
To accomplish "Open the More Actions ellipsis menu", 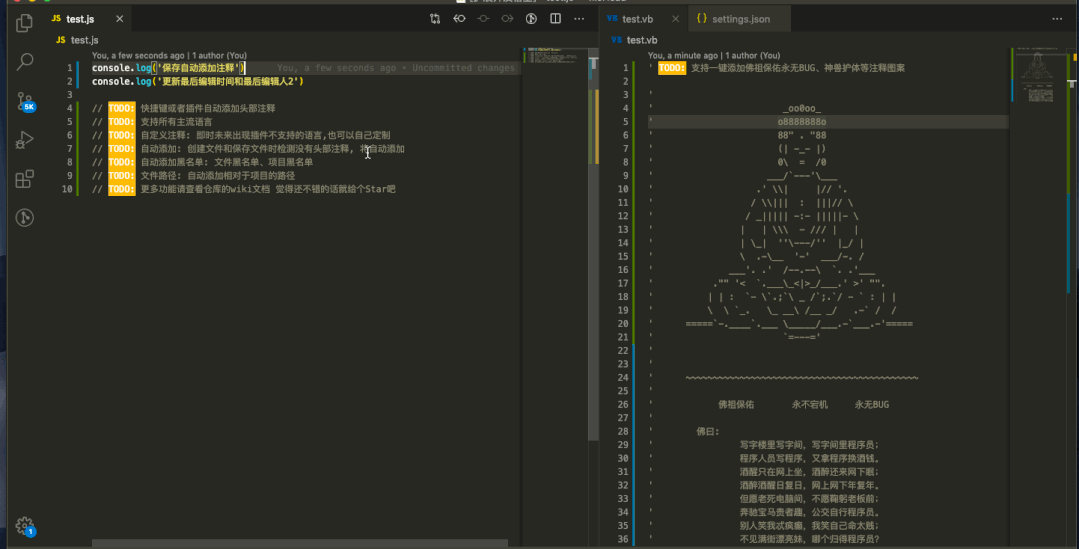I will coord(579,19).
